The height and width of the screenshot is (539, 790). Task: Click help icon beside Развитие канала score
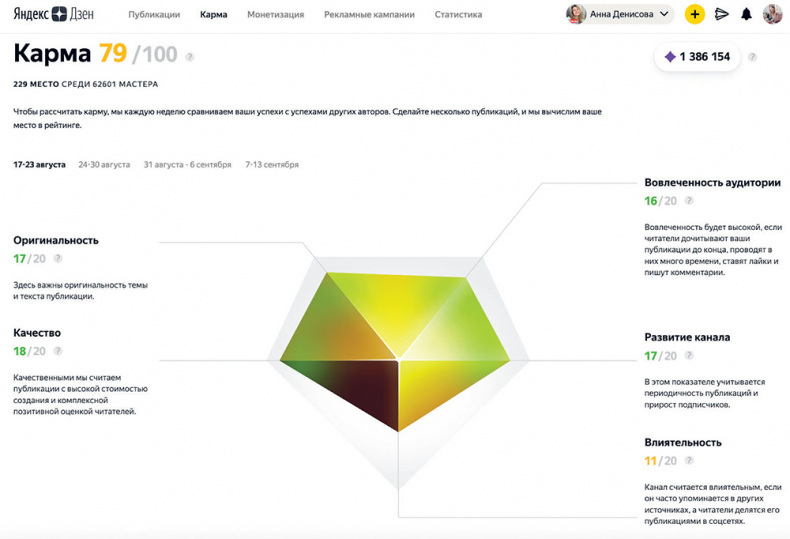click(689, 356)
